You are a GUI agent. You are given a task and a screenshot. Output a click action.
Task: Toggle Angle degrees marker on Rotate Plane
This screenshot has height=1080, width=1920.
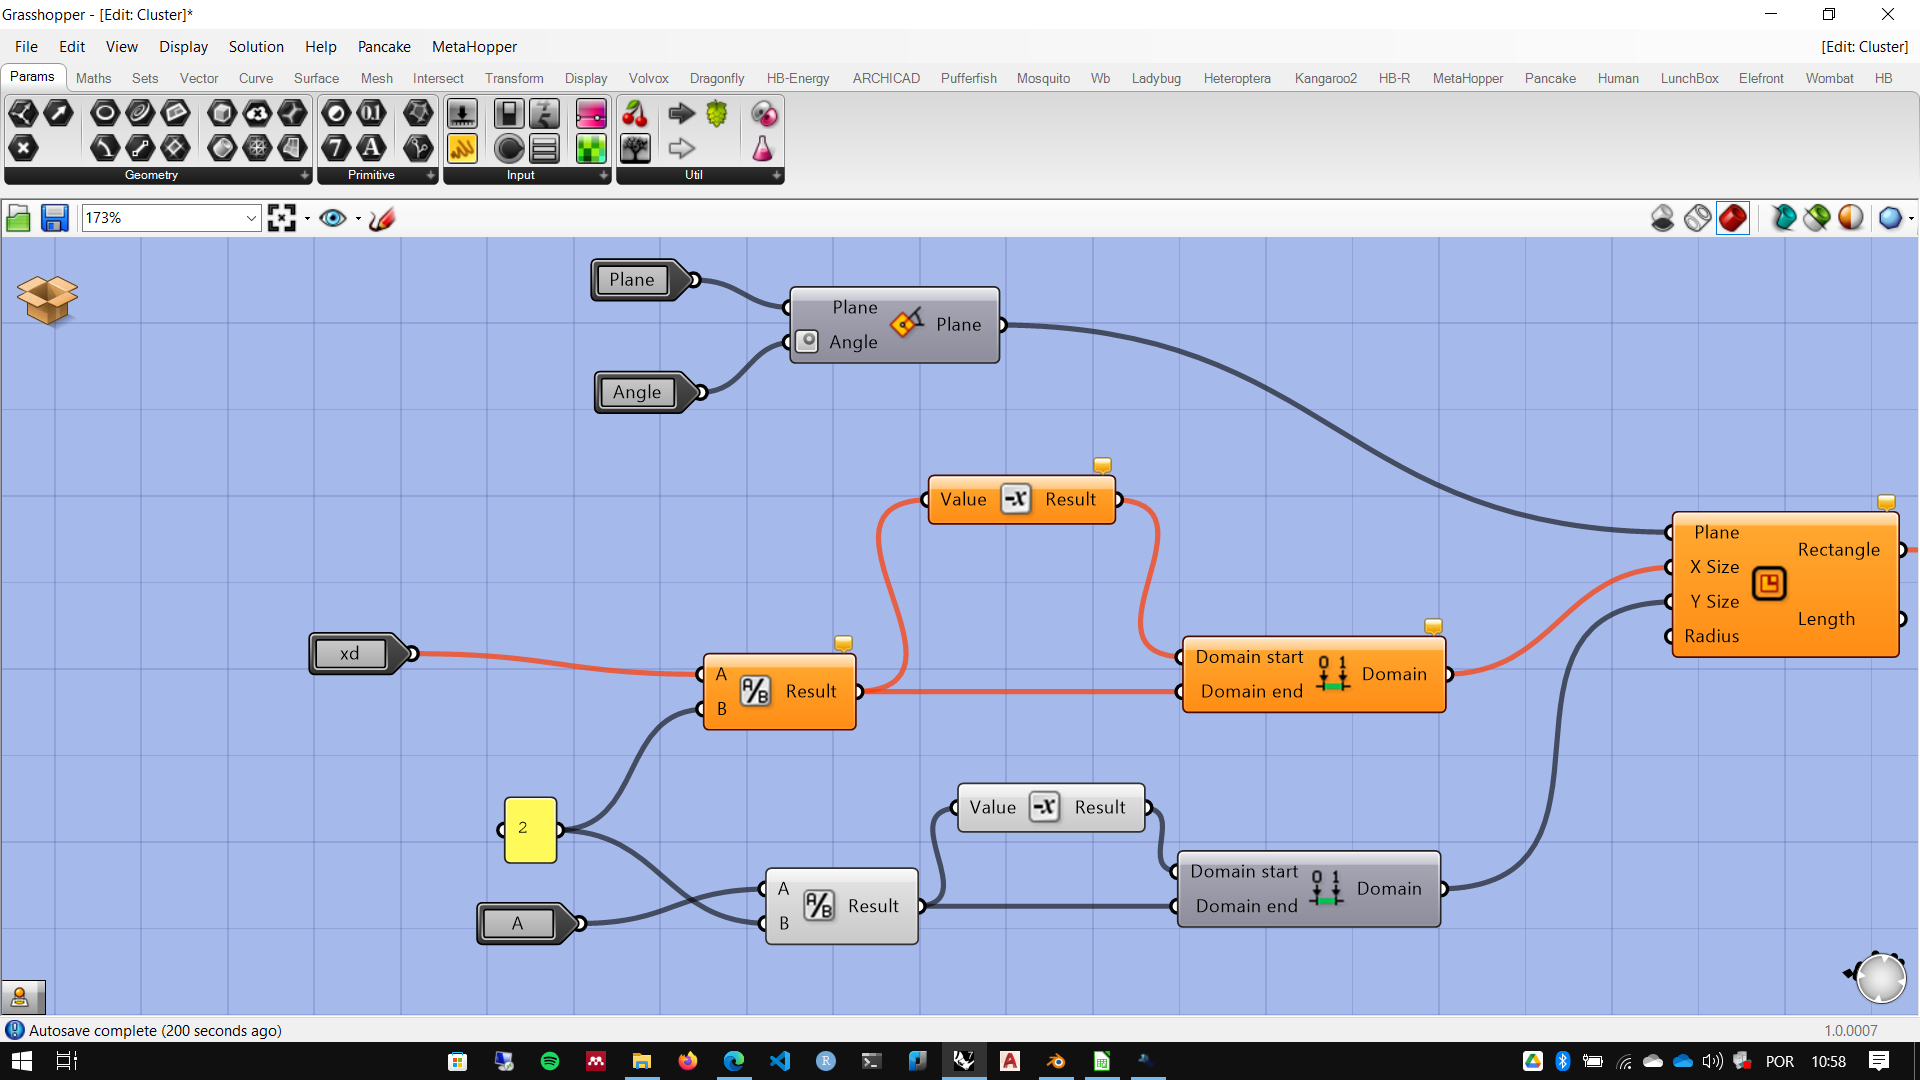[809, 341]
